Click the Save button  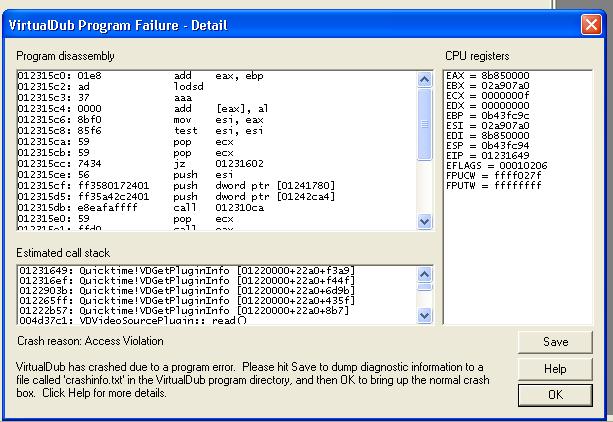[x=555, y=342]
